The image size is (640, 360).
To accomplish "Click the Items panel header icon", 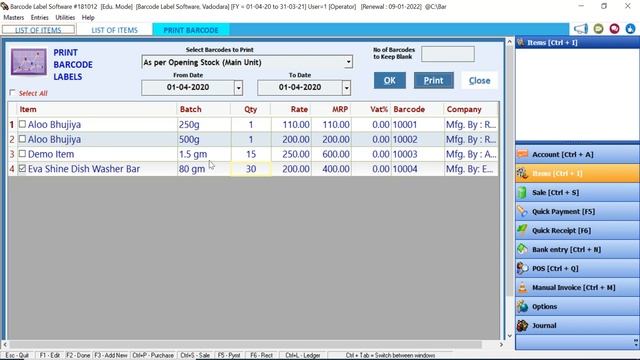I will coord(521,42).
